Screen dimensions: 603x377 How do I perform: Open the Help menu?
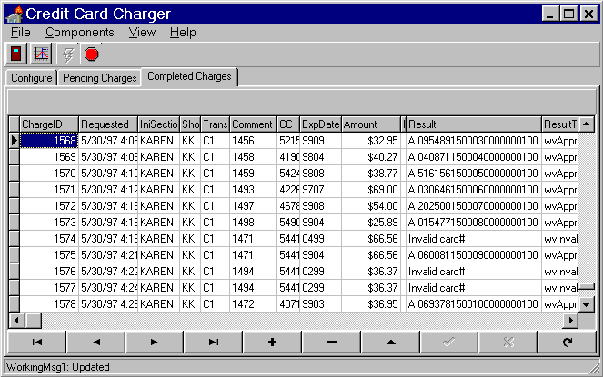coord(183,32)
